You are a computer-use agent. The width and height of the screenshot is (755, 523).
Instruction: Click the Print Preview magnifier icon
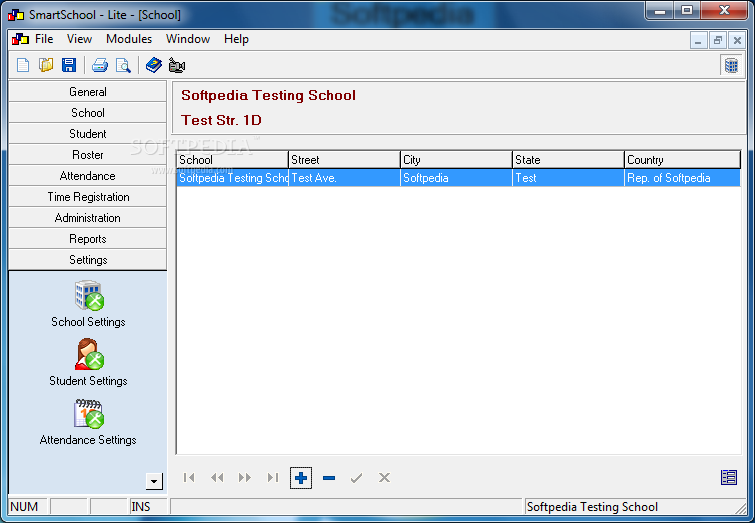(x=123, y=65)
